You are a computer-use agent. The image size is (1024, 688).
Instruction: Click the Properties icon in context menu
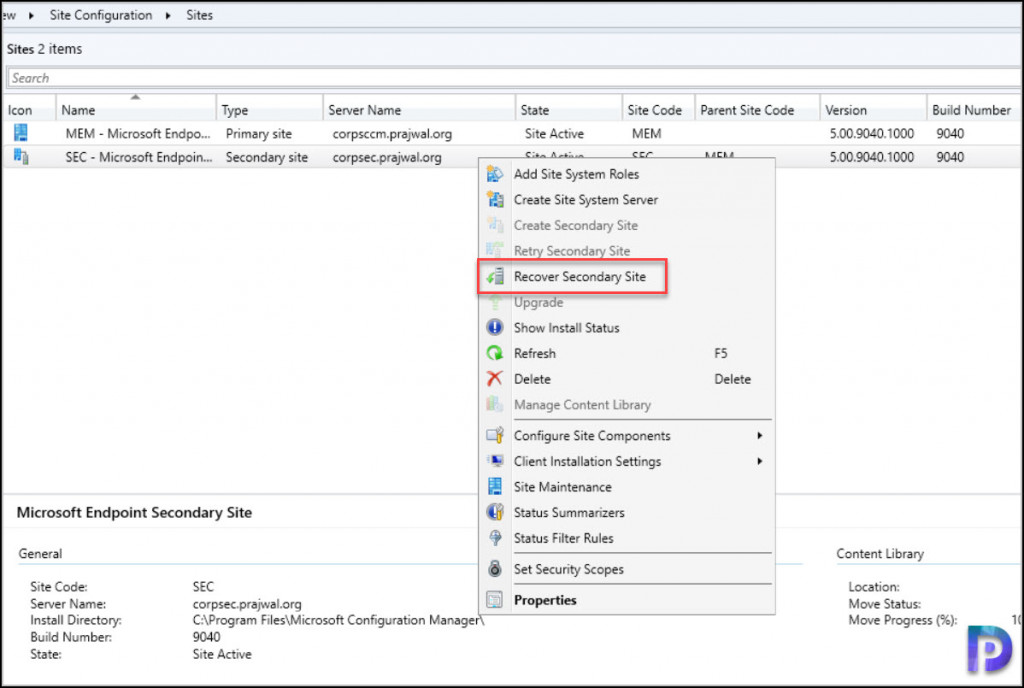pyautogui.click(x=494, y=600)
